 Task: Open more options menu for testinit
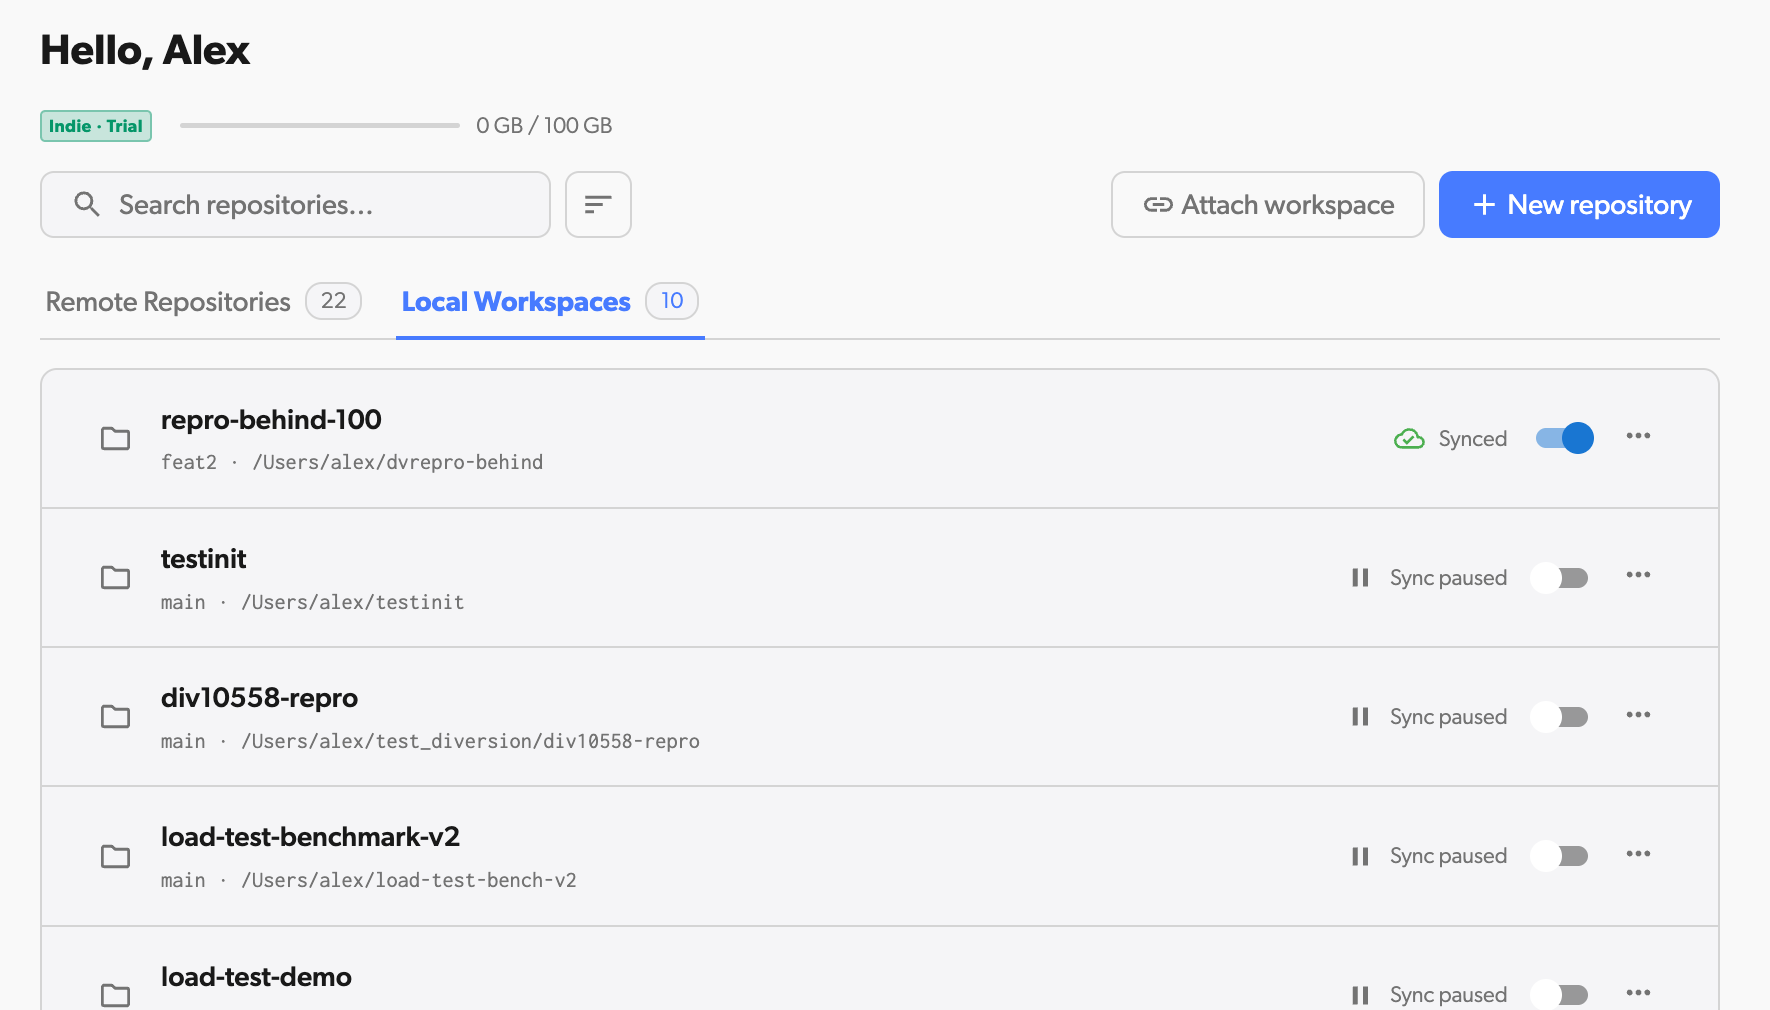(x=1638, y=575)
